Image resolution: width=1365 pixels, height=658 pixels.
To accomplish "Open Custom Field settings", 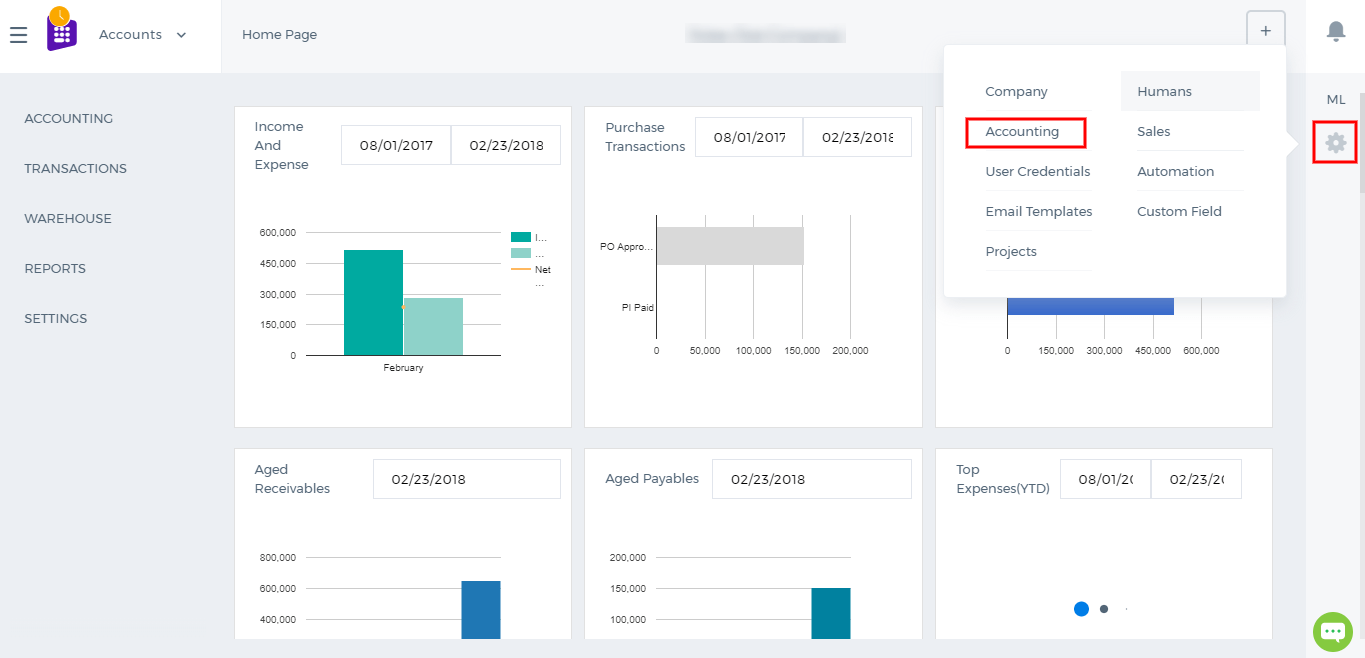I will click(x=1179, y=212).
